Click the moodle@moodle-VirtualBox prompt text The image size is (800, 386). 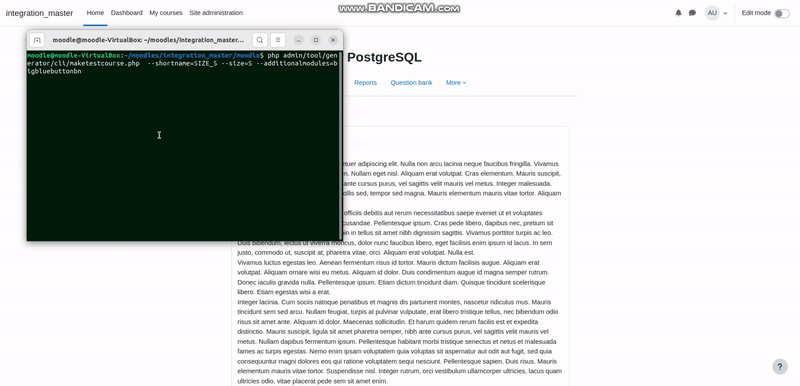[74, 55]
